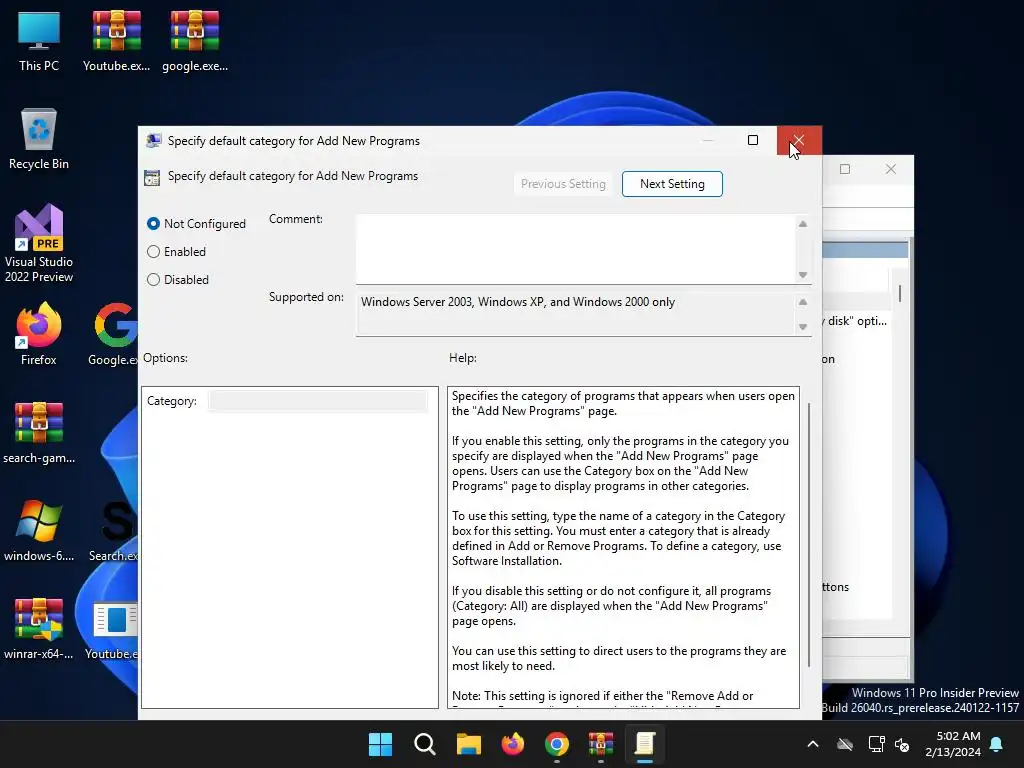The height and width of the screenshot is (768, 1024).
Task: Select Search.ex desktop icon
Action: tap(114, 530)
